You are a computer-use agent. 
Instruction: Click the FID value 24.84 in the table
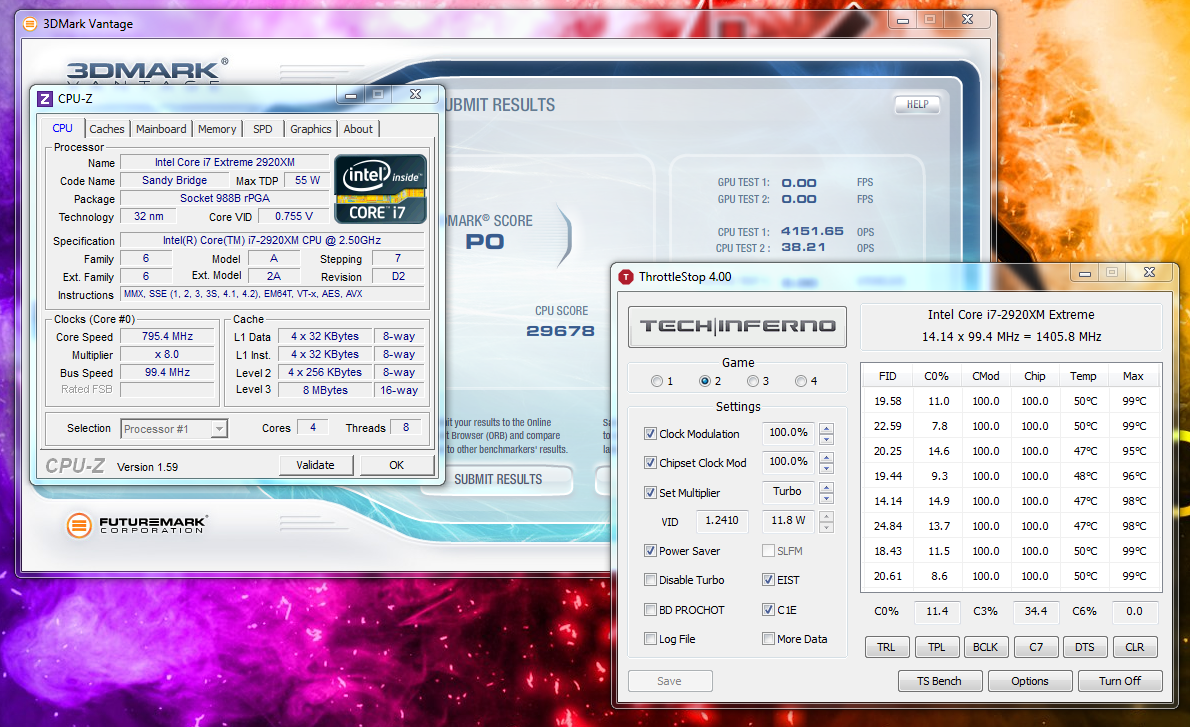887,526
